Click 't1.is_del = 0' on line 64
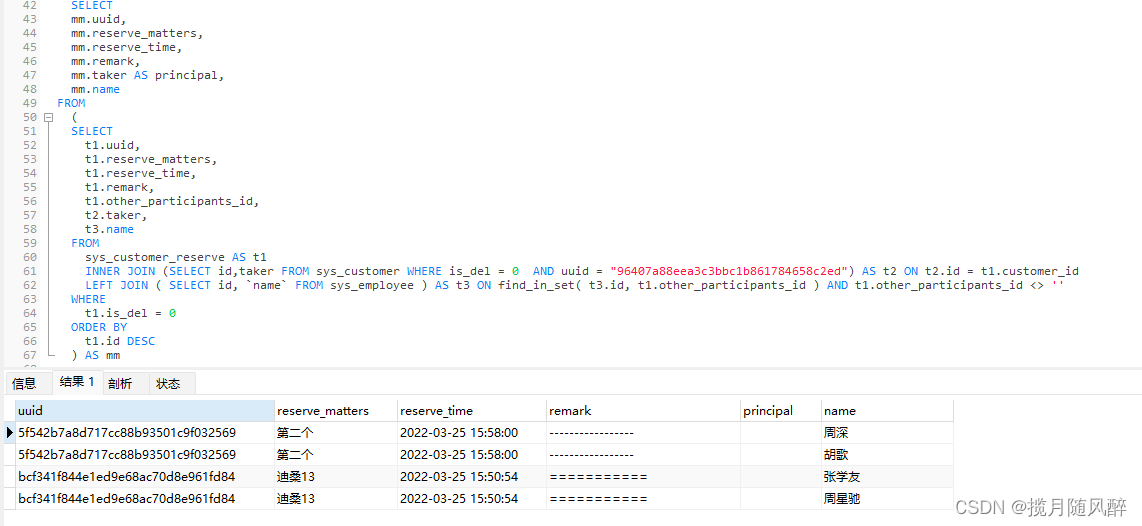 point(130,313)
